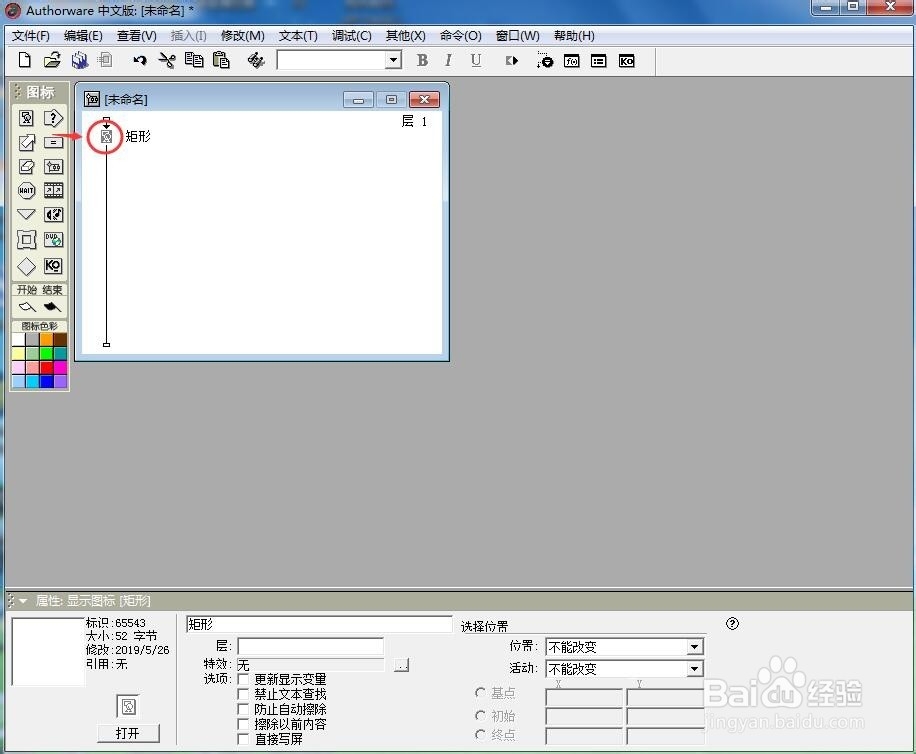Select the 初始 radio button
Screen dimensions: 916x754
480,715
